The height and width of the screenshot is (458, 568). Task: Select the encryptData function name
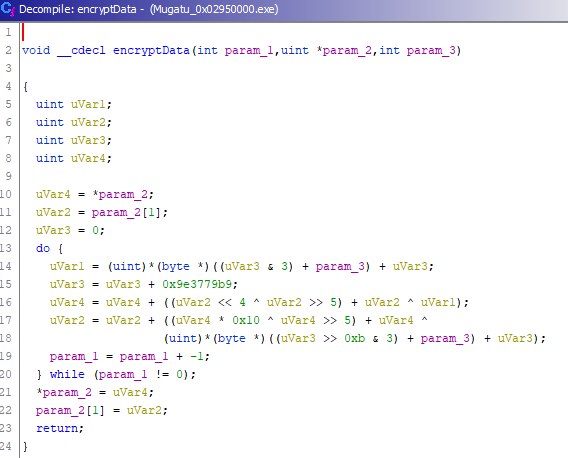(x=151, y=50)
